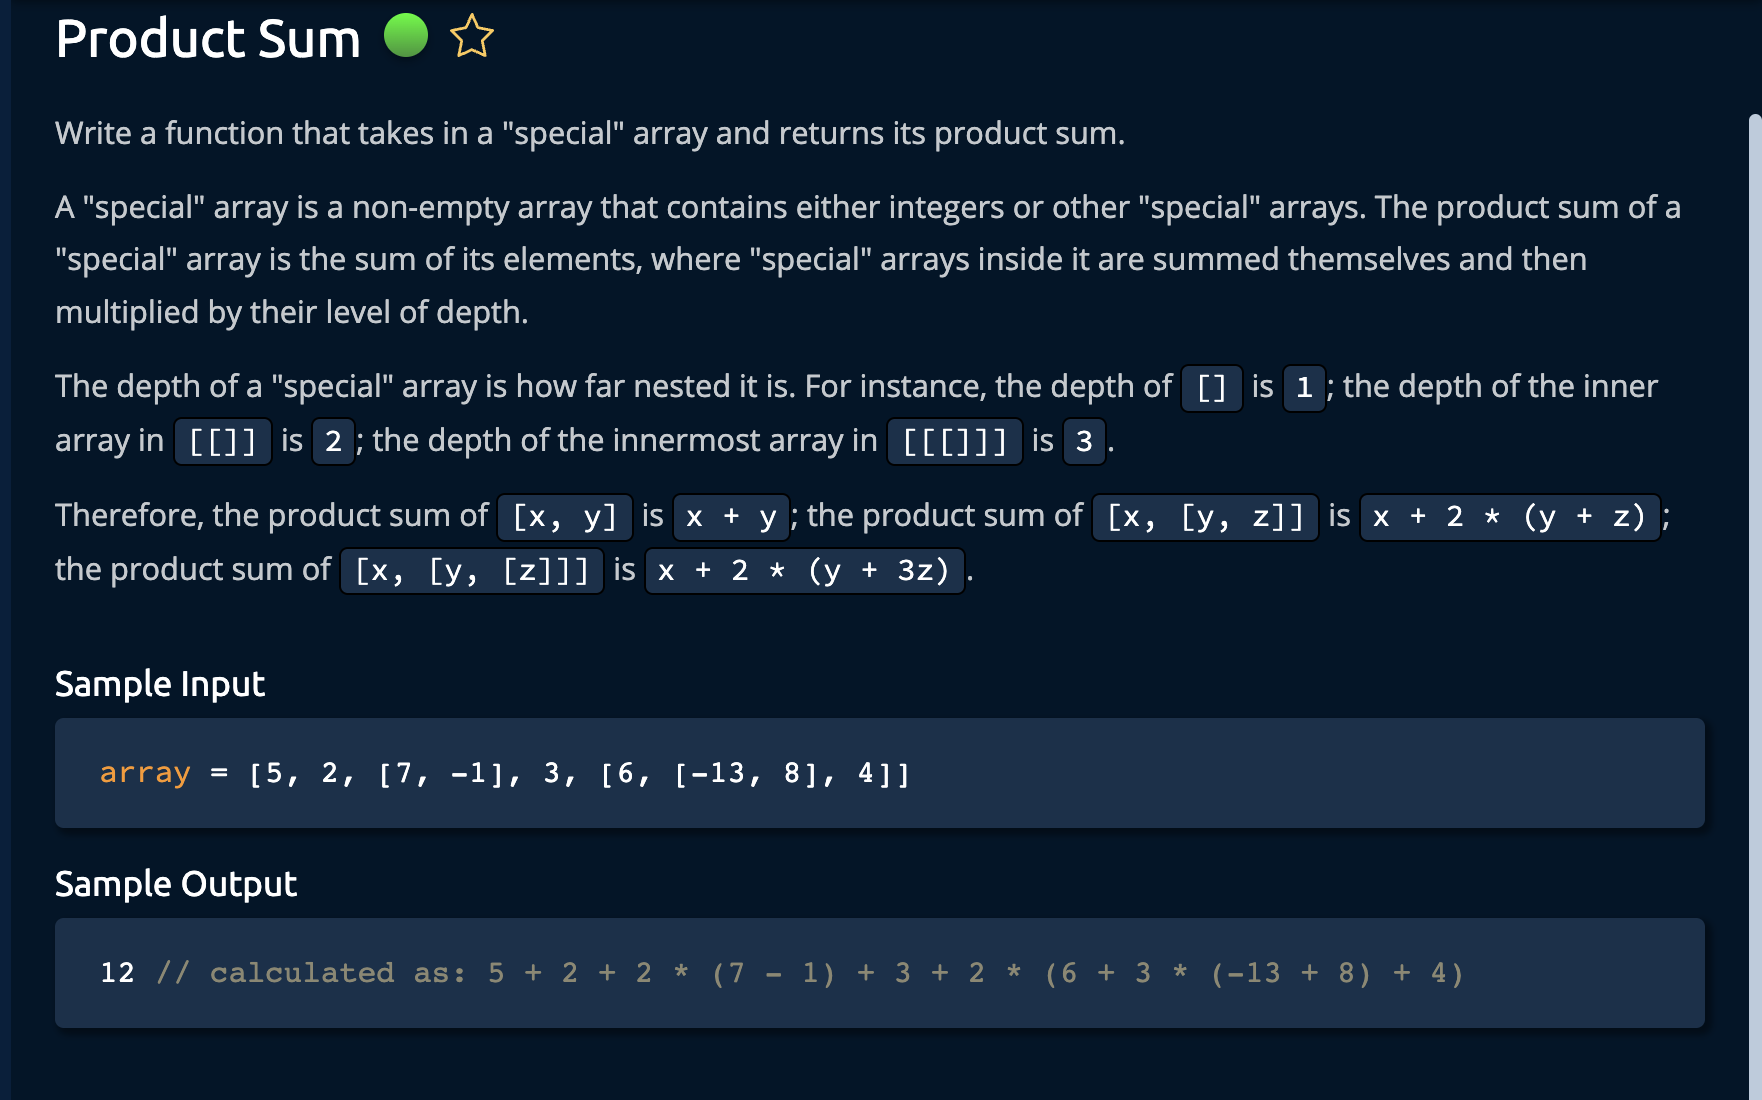Toggle the favorite star next to Product Sum

471,38
